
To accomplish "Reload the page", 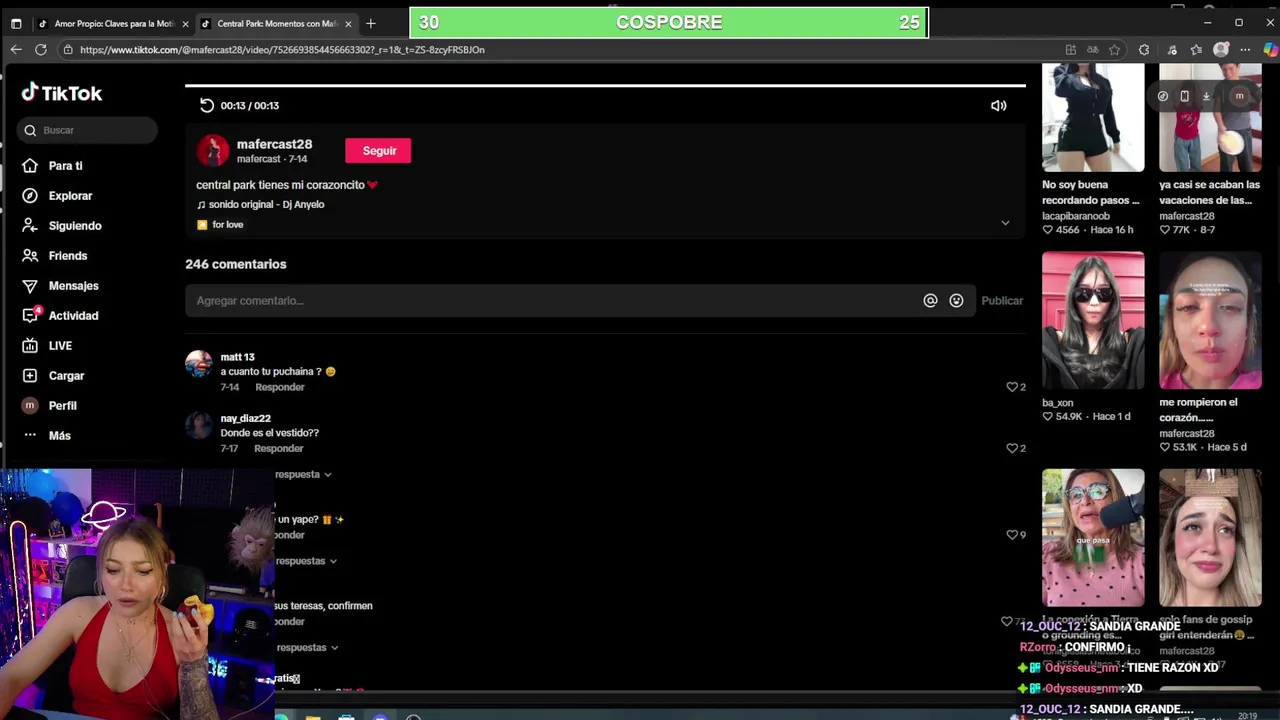I will pyautogui.click(x=41, y=49).
